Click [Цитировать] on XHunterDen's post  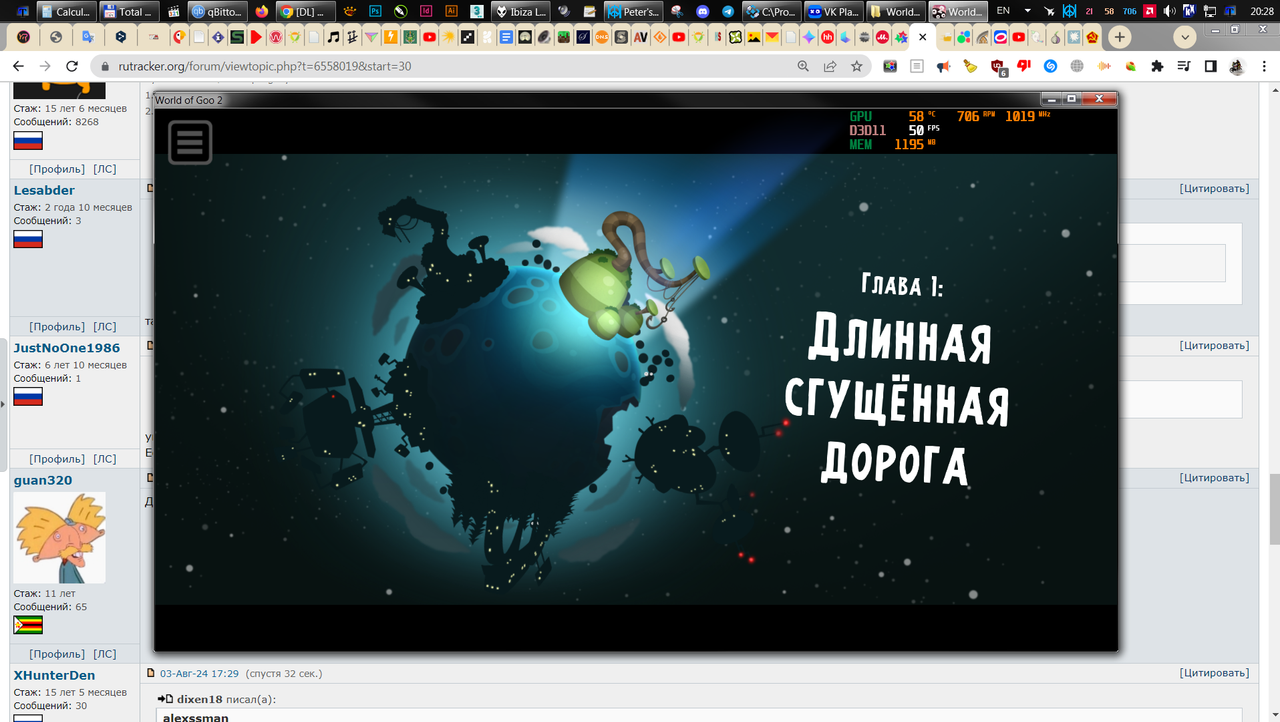(x=1214, y=673)
